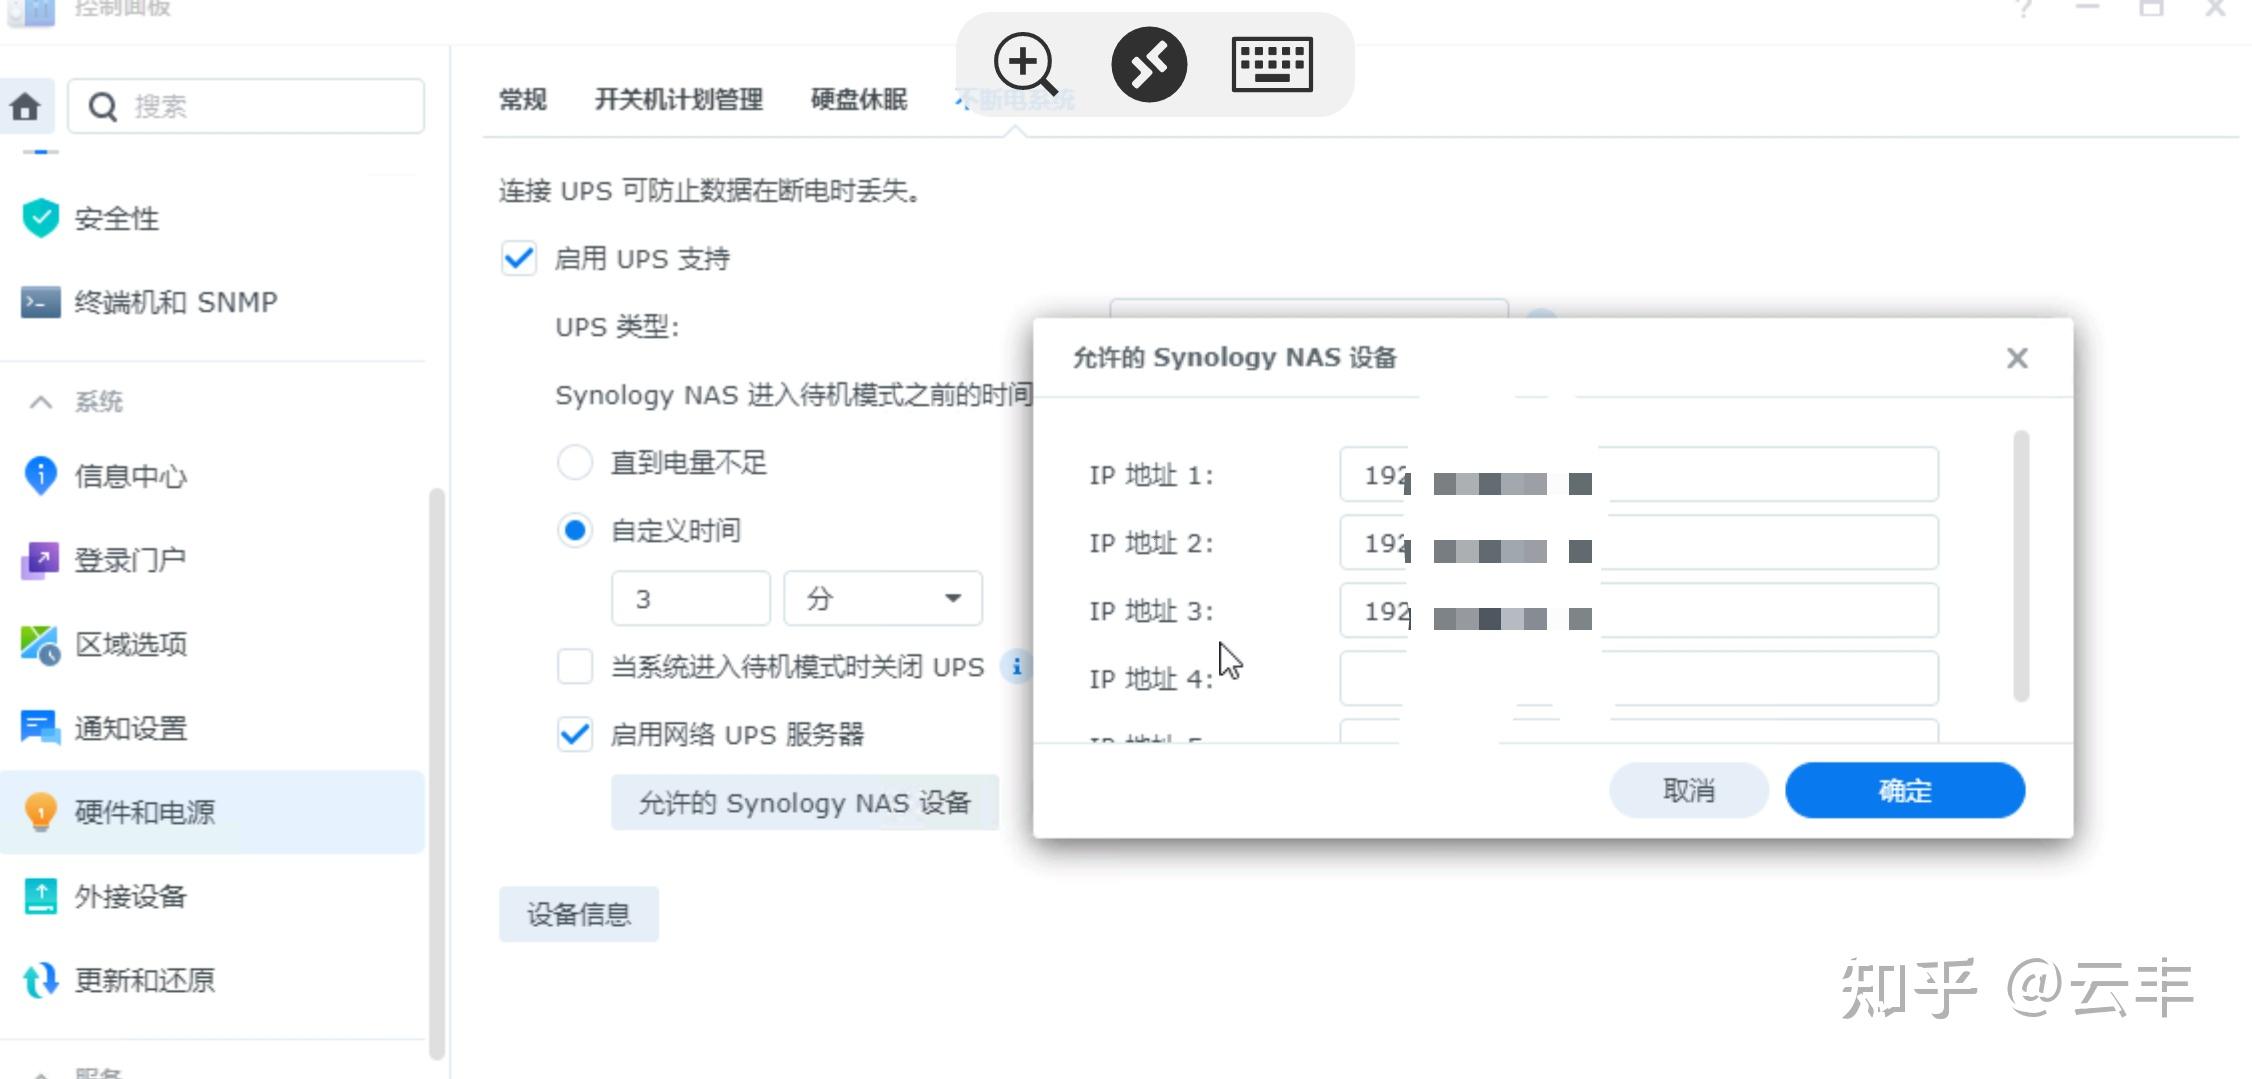
Task: Open 通知设置 from sidebar
Action: pos(130,729)
